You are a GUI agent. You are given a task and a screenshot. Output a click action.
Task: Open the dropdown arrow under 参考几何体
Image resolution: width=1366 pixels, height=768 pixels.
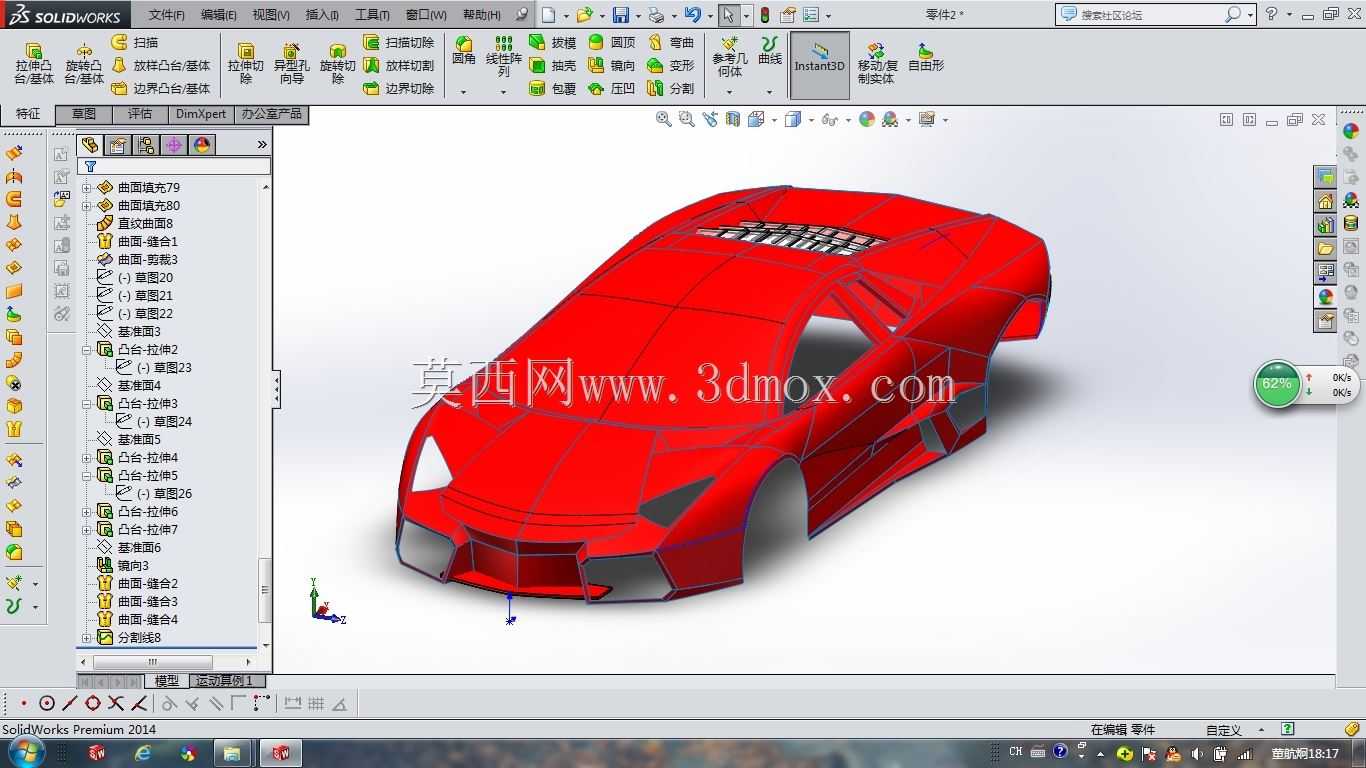coord(729,92)
